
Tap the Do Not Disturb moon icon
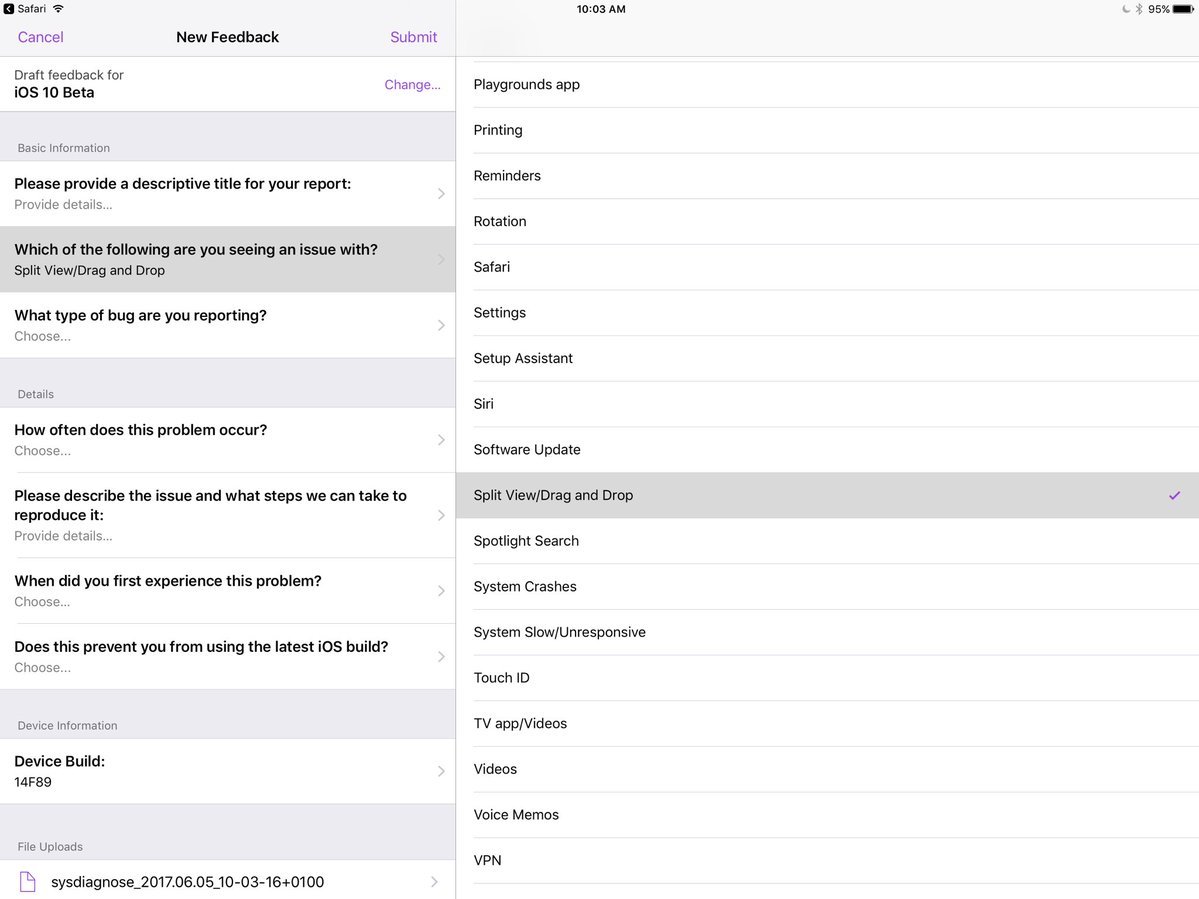click(x=1125, y=9)
